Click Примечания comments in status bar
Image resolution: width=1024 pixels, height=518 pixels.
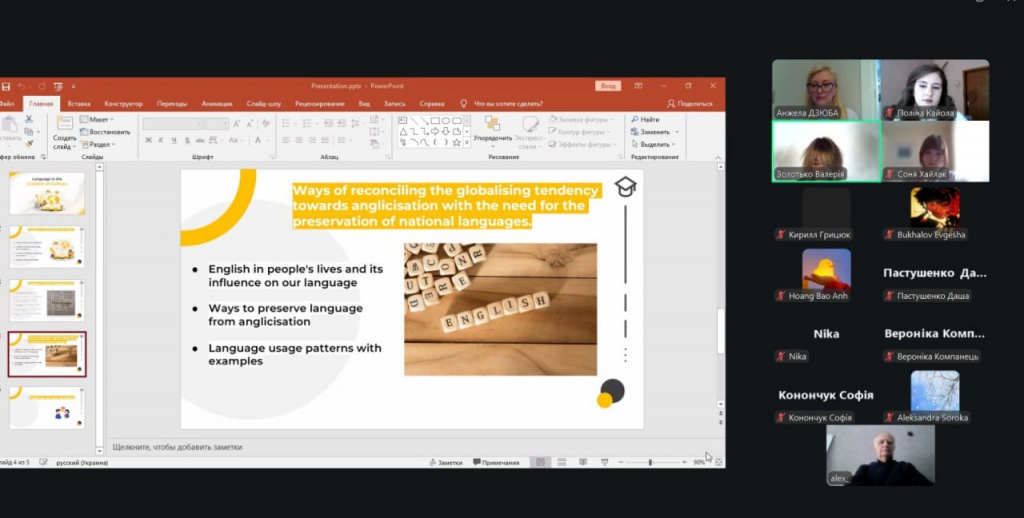tap(496, 462)
